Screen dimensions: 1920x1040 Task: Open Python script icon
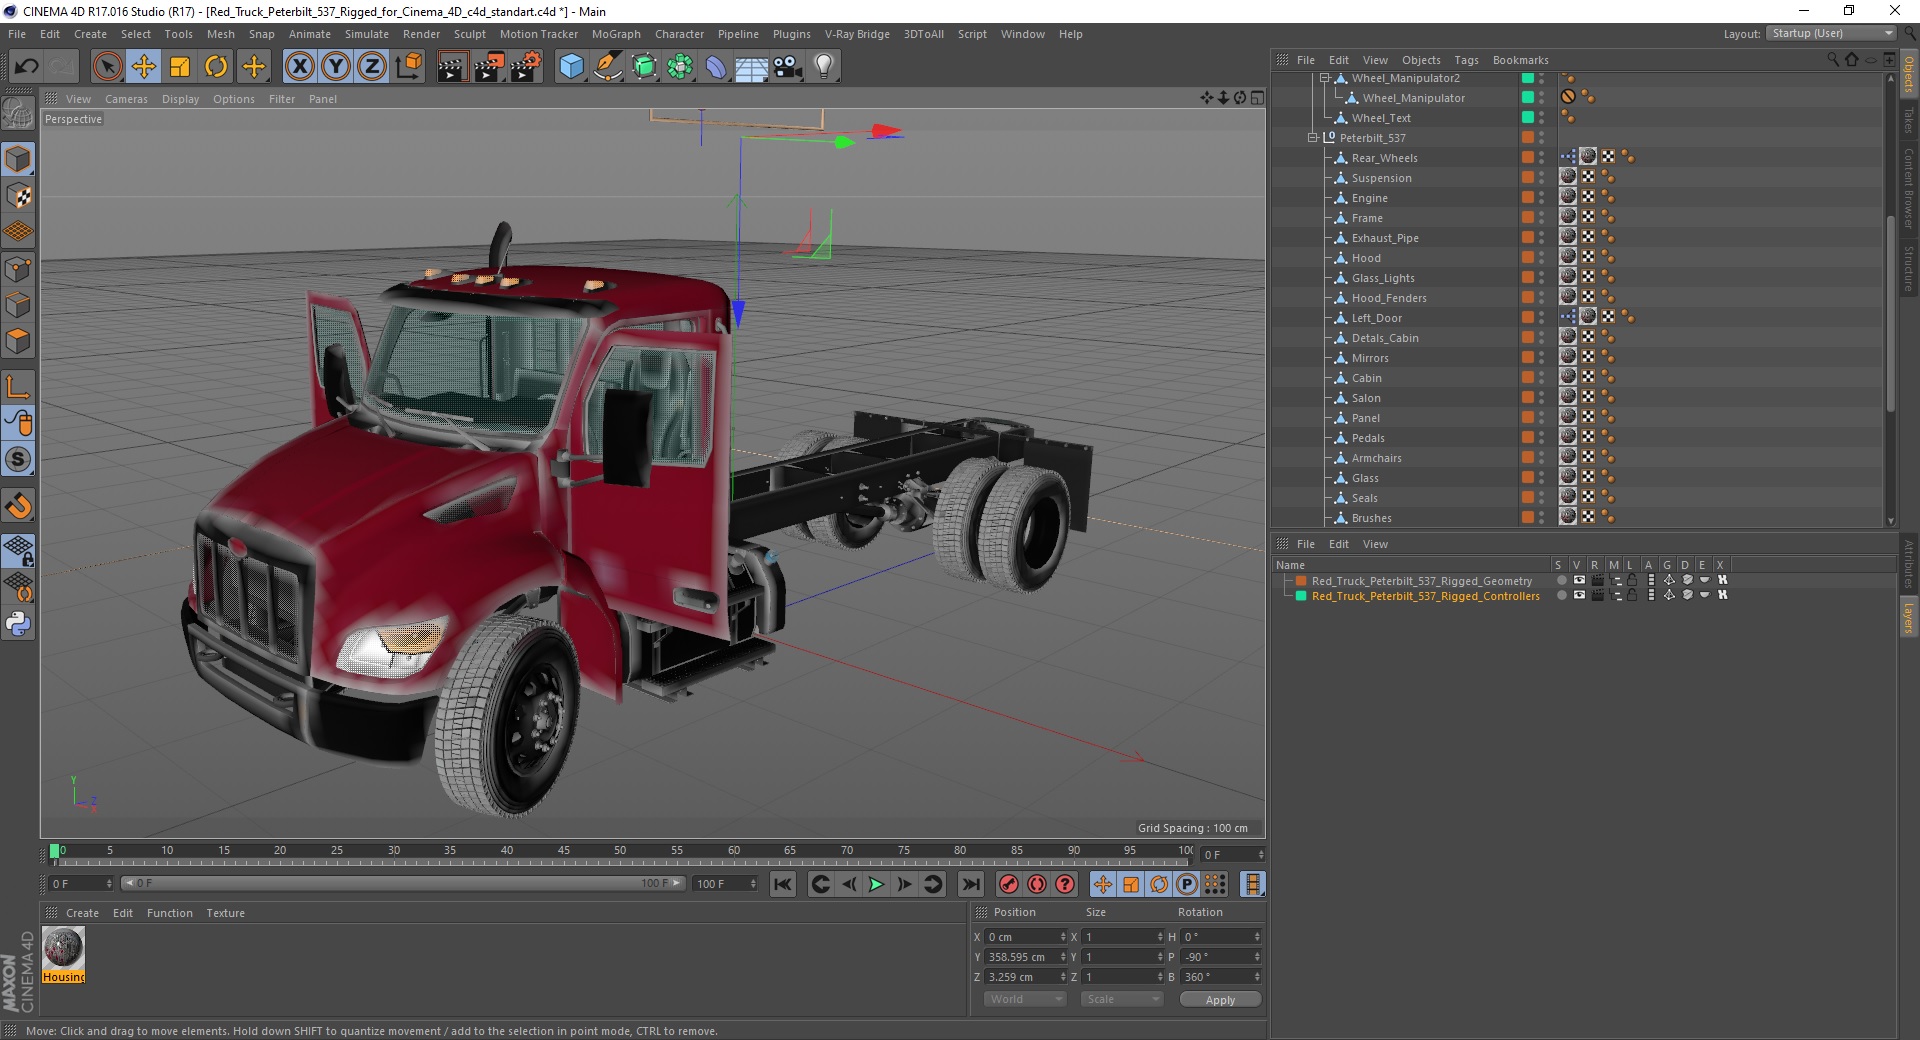click(x=19, y=624)
